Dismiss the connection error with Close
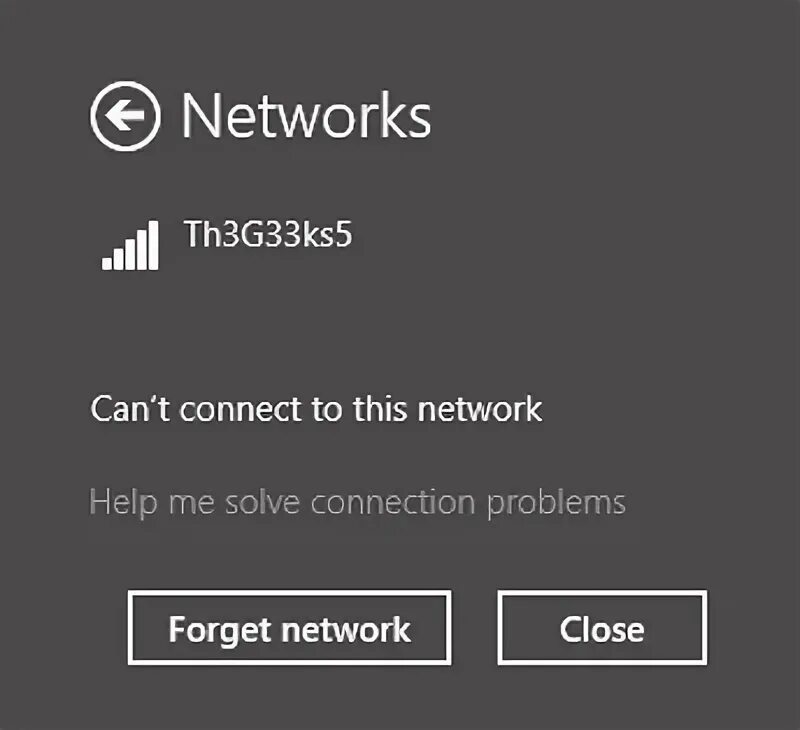This screenshot has width=800, height=730. (602, 627)
